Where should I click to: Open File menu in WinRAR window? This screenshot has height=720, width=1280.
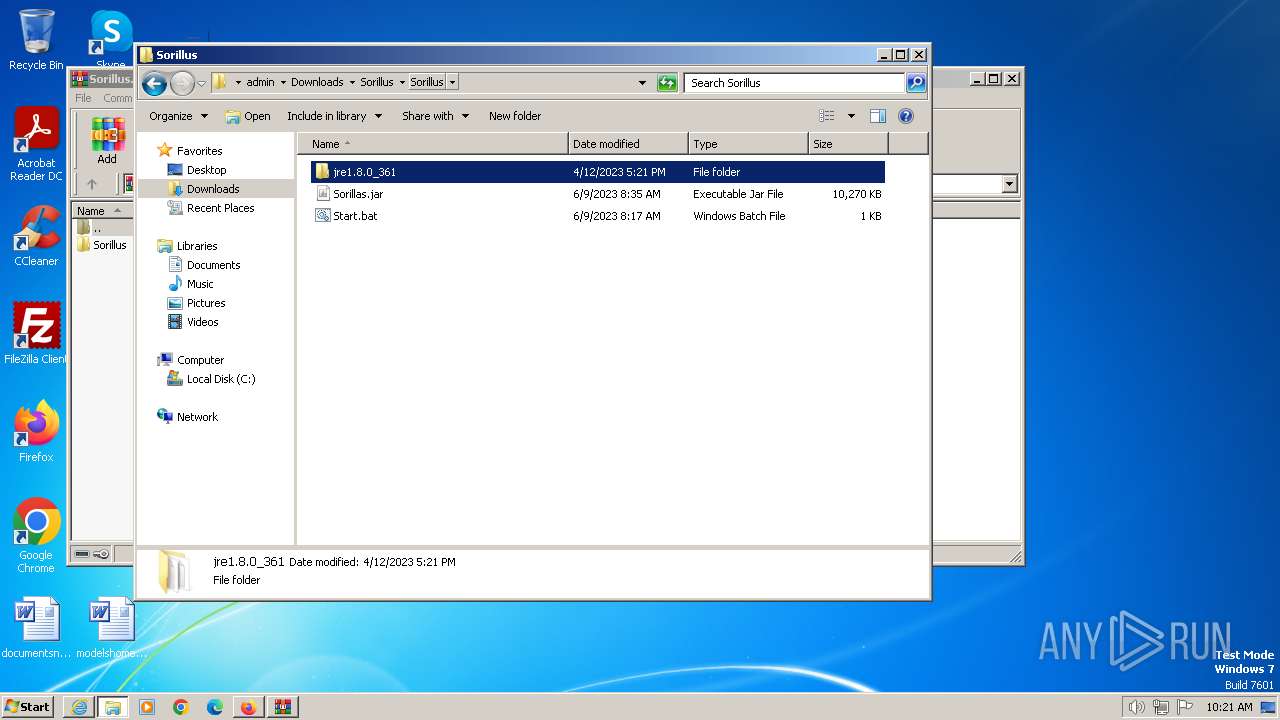83,98
